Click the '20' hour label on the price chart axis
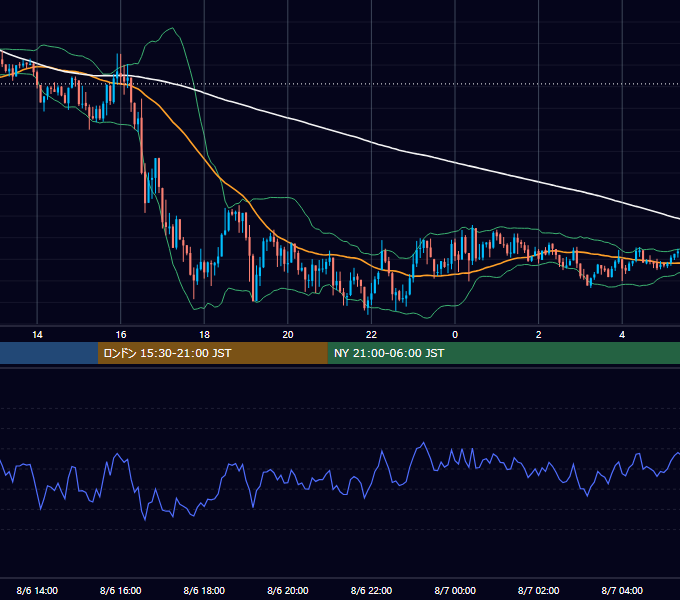This screenshot has height=600, width=680. (288, 335)
